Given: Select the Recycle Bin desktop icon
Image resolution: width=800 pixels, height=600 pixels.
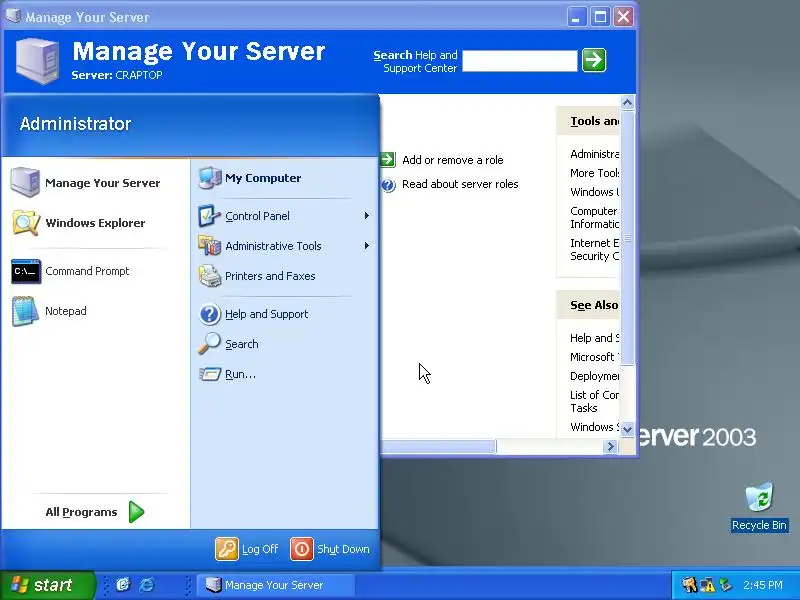Looking at the screenshot, I should pyautogui.click(x=759, y=507).
